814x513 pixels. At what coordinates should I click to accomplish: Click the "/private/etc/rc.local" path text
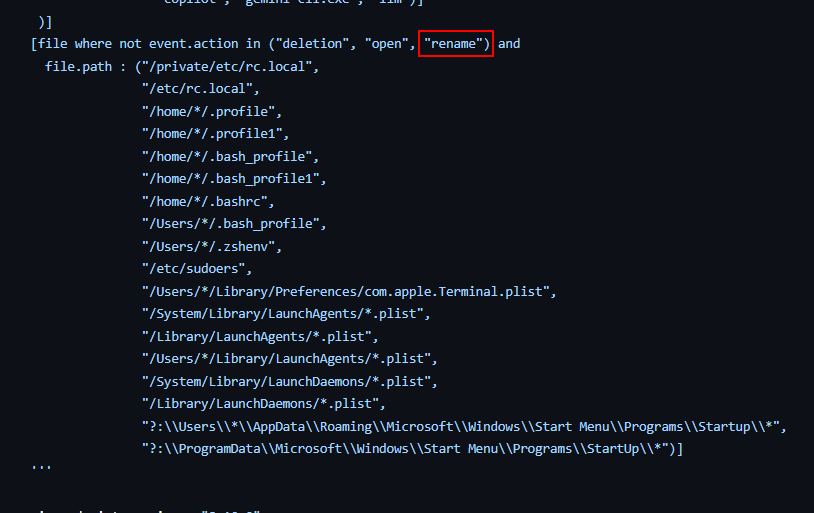coord(226,67)
